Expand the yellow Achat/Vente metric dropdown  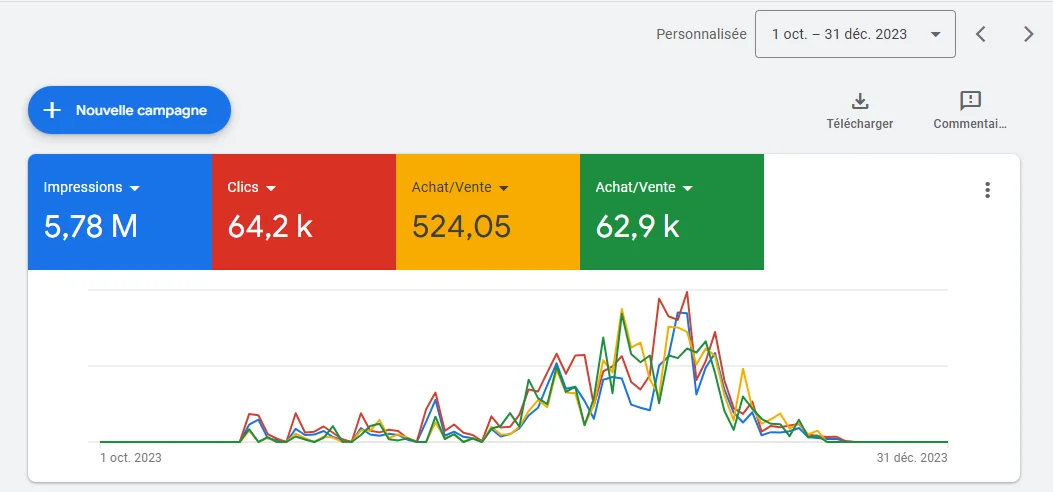(504, 189)
